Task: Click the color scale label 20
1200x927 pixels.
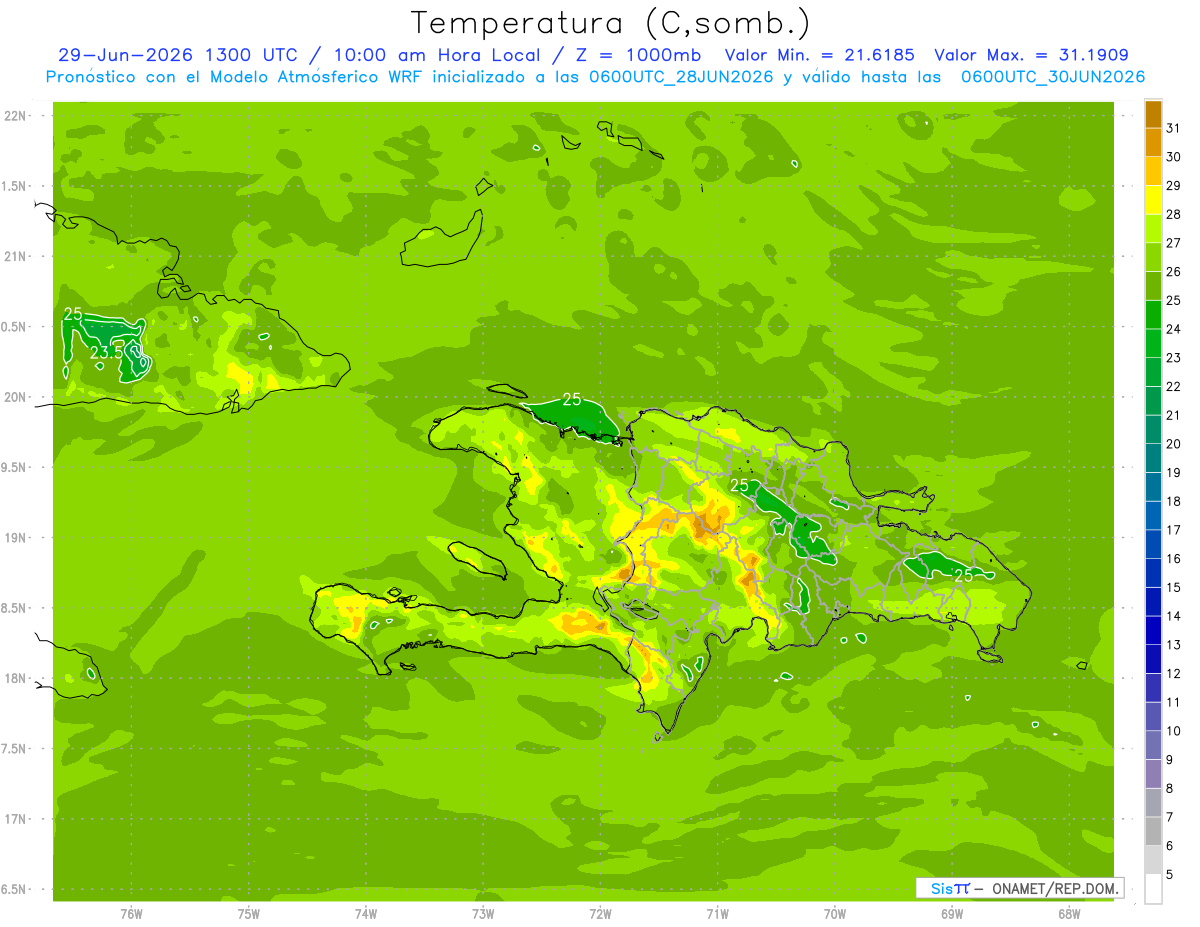Action: [1174, 444]
